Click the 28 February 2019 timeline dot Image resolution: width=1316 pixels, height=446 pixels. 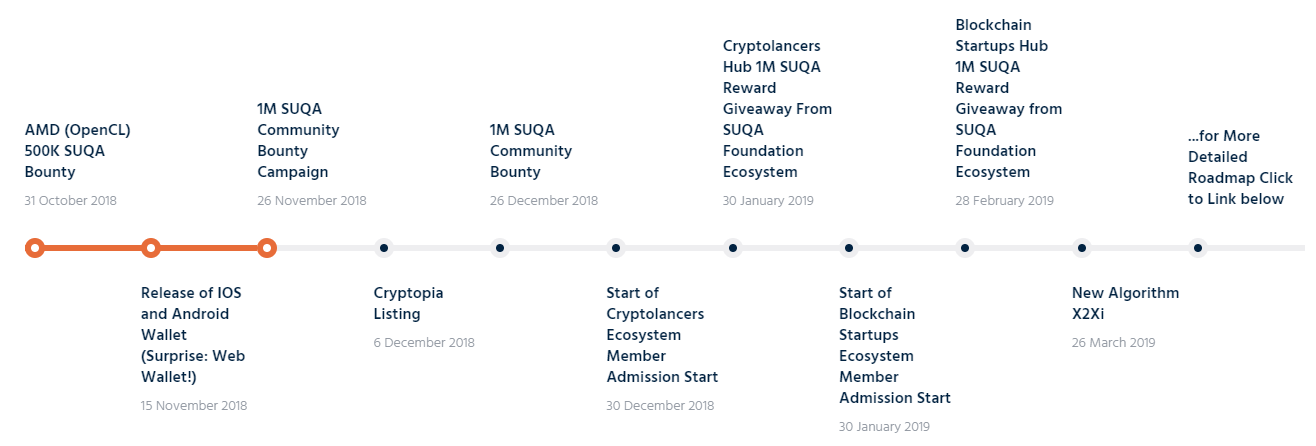pyautogui.click(x=964, y=248)
